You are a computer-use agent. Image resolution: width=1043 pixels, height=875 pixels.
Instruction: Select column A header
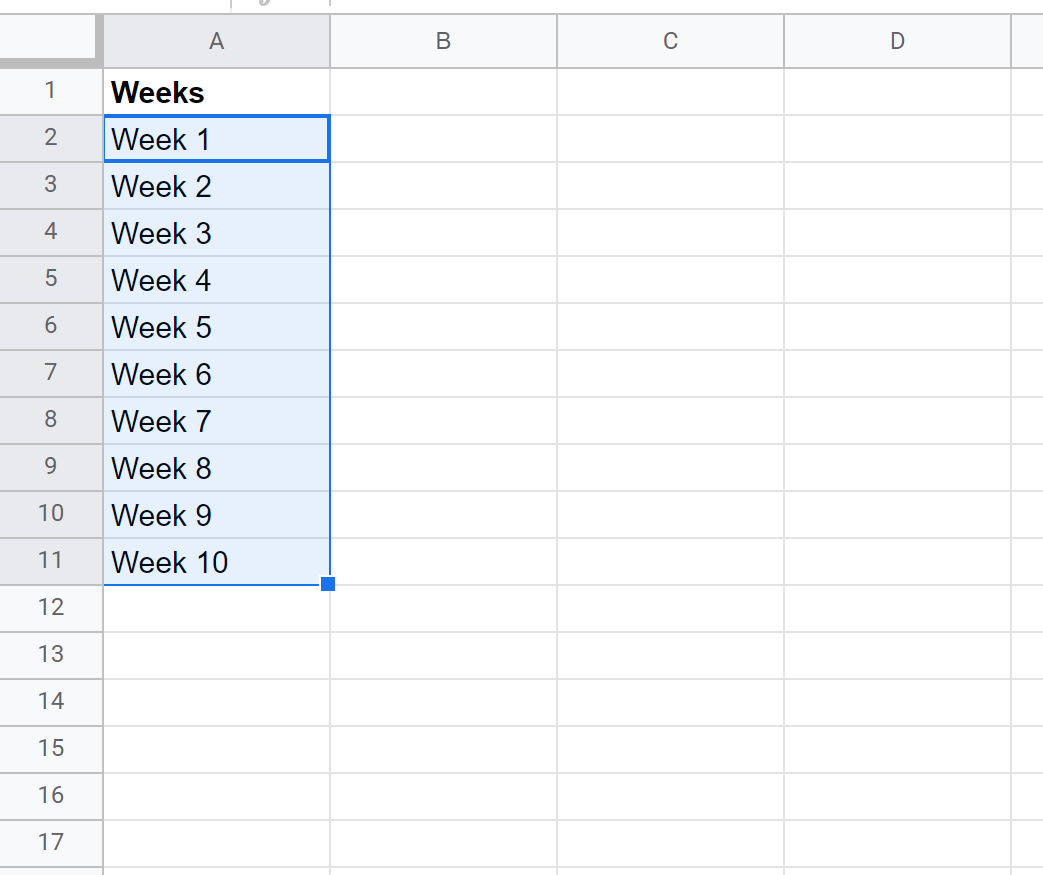click(x=217, y=41)
